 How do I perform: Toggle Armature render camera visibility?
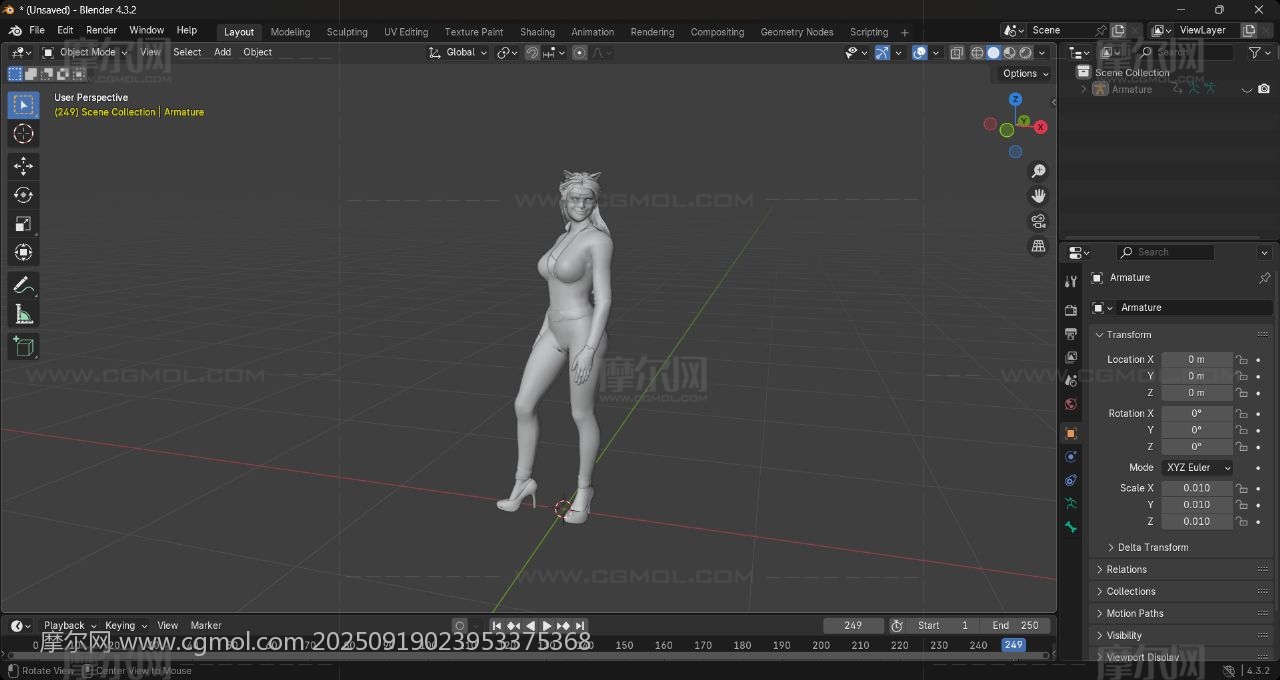coord(1264,89)
